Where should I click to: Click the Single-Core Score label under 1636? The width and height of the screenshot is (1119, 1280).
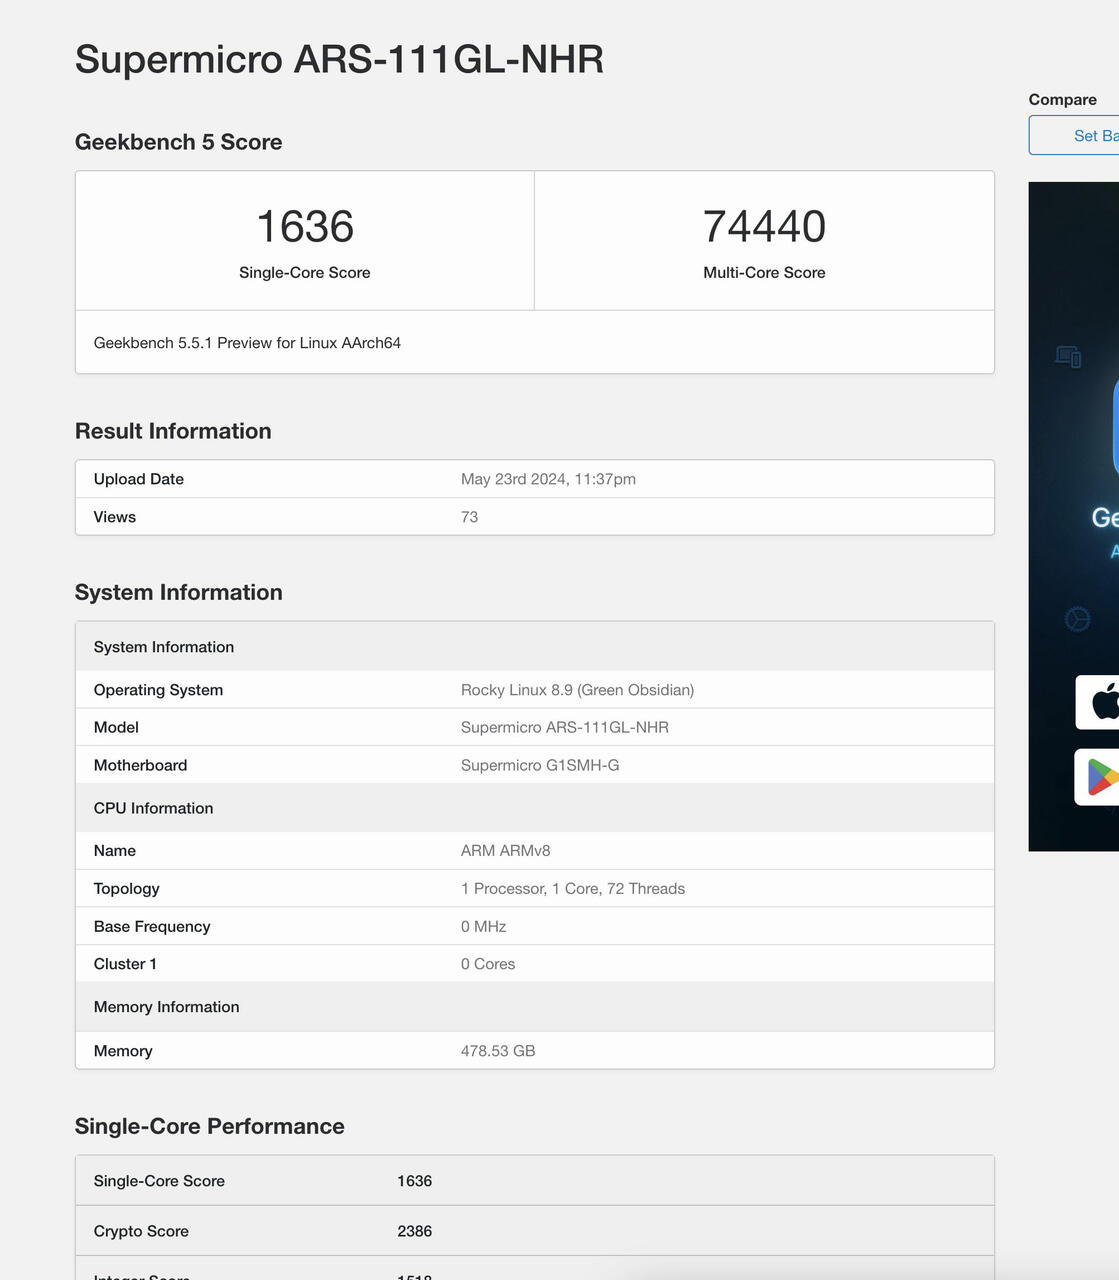(305, 273)
